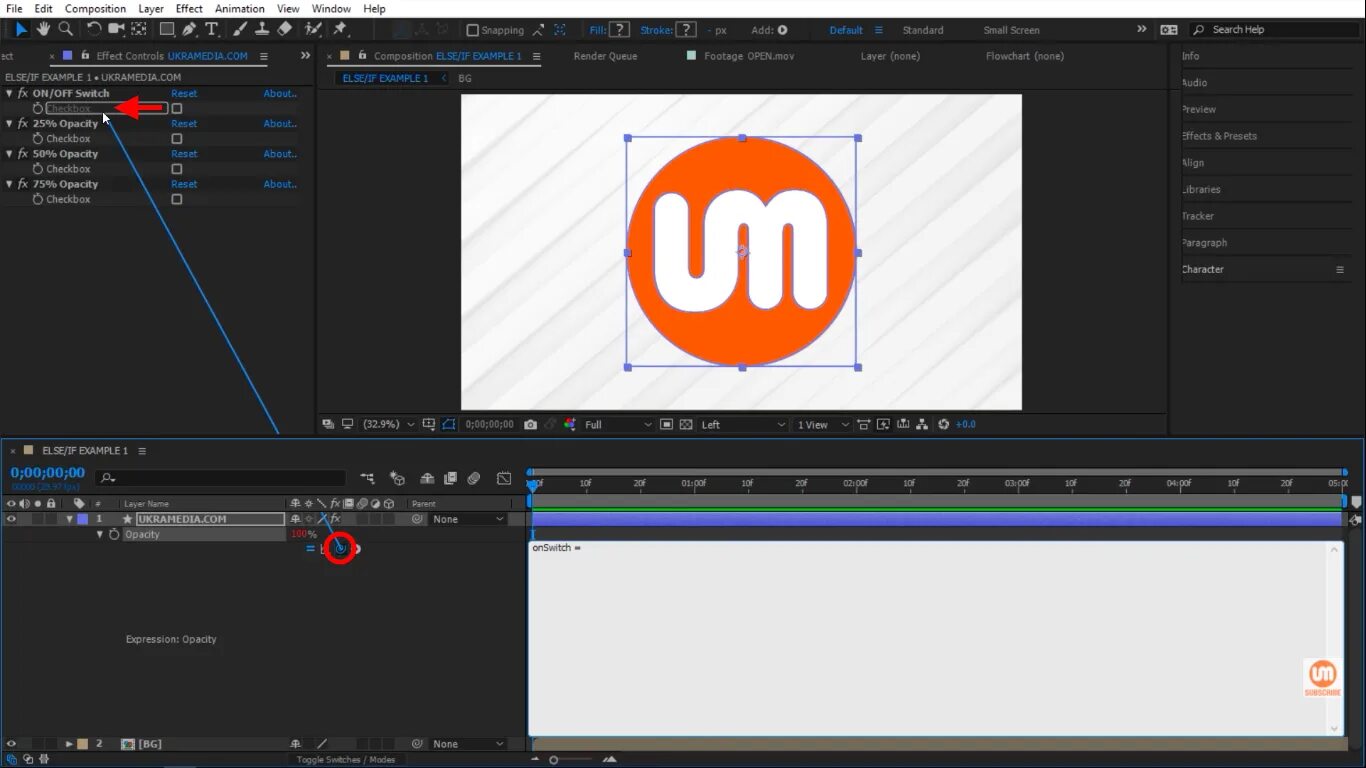Screen dimensions: 1366x768
Task: Open the Parent dropdown for UKRAMEDIA.COM
Action: coord(468,519)
